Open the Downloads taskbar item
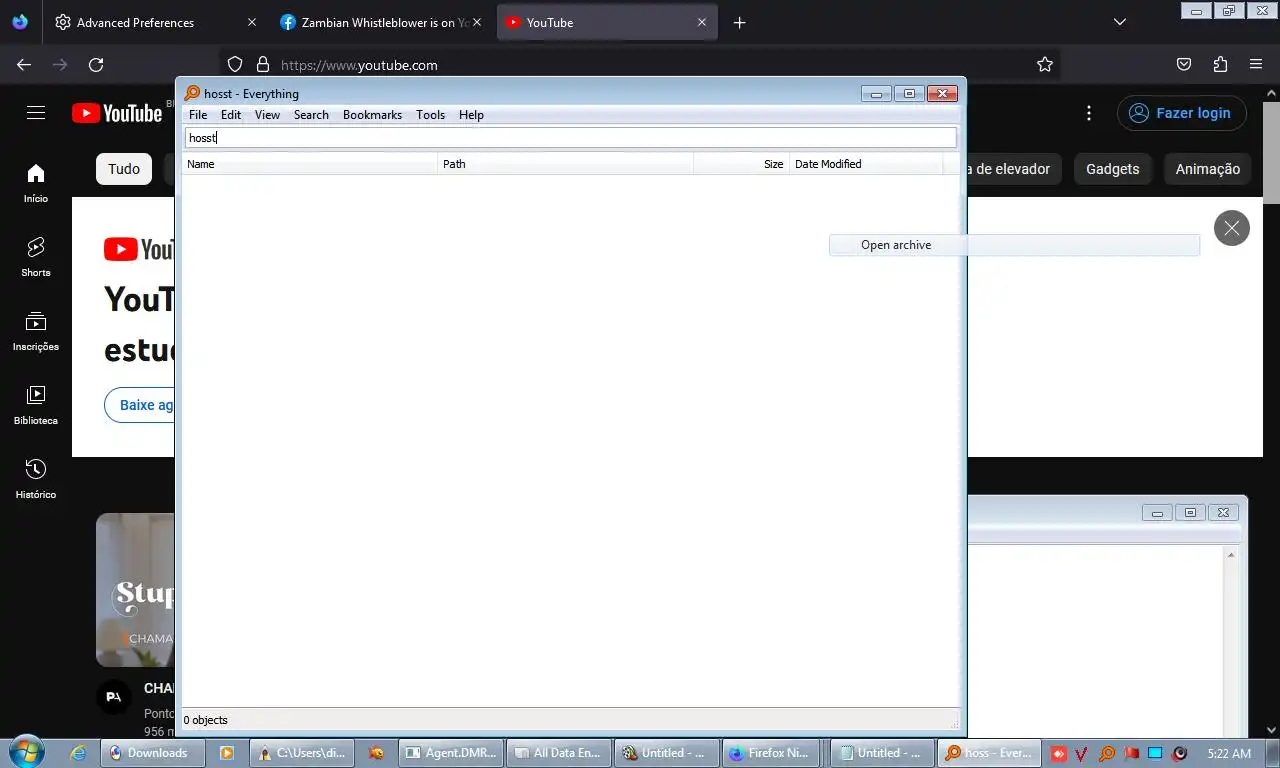This screenshot has height=768, width=1280. pyautogui.click(x=153, y=753)
